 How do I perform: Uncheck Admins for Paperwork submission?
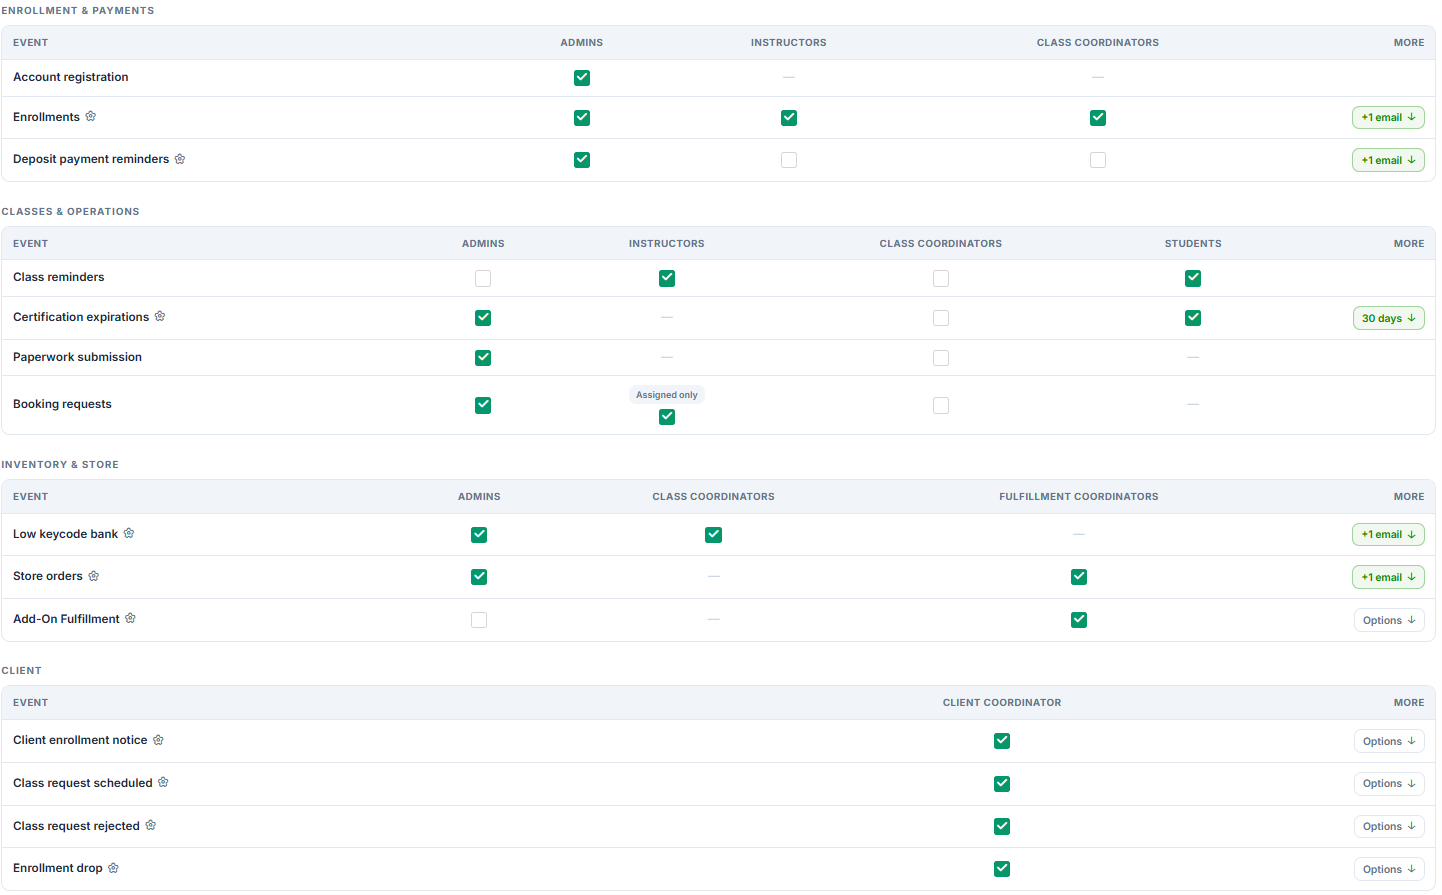click(483, 358)
